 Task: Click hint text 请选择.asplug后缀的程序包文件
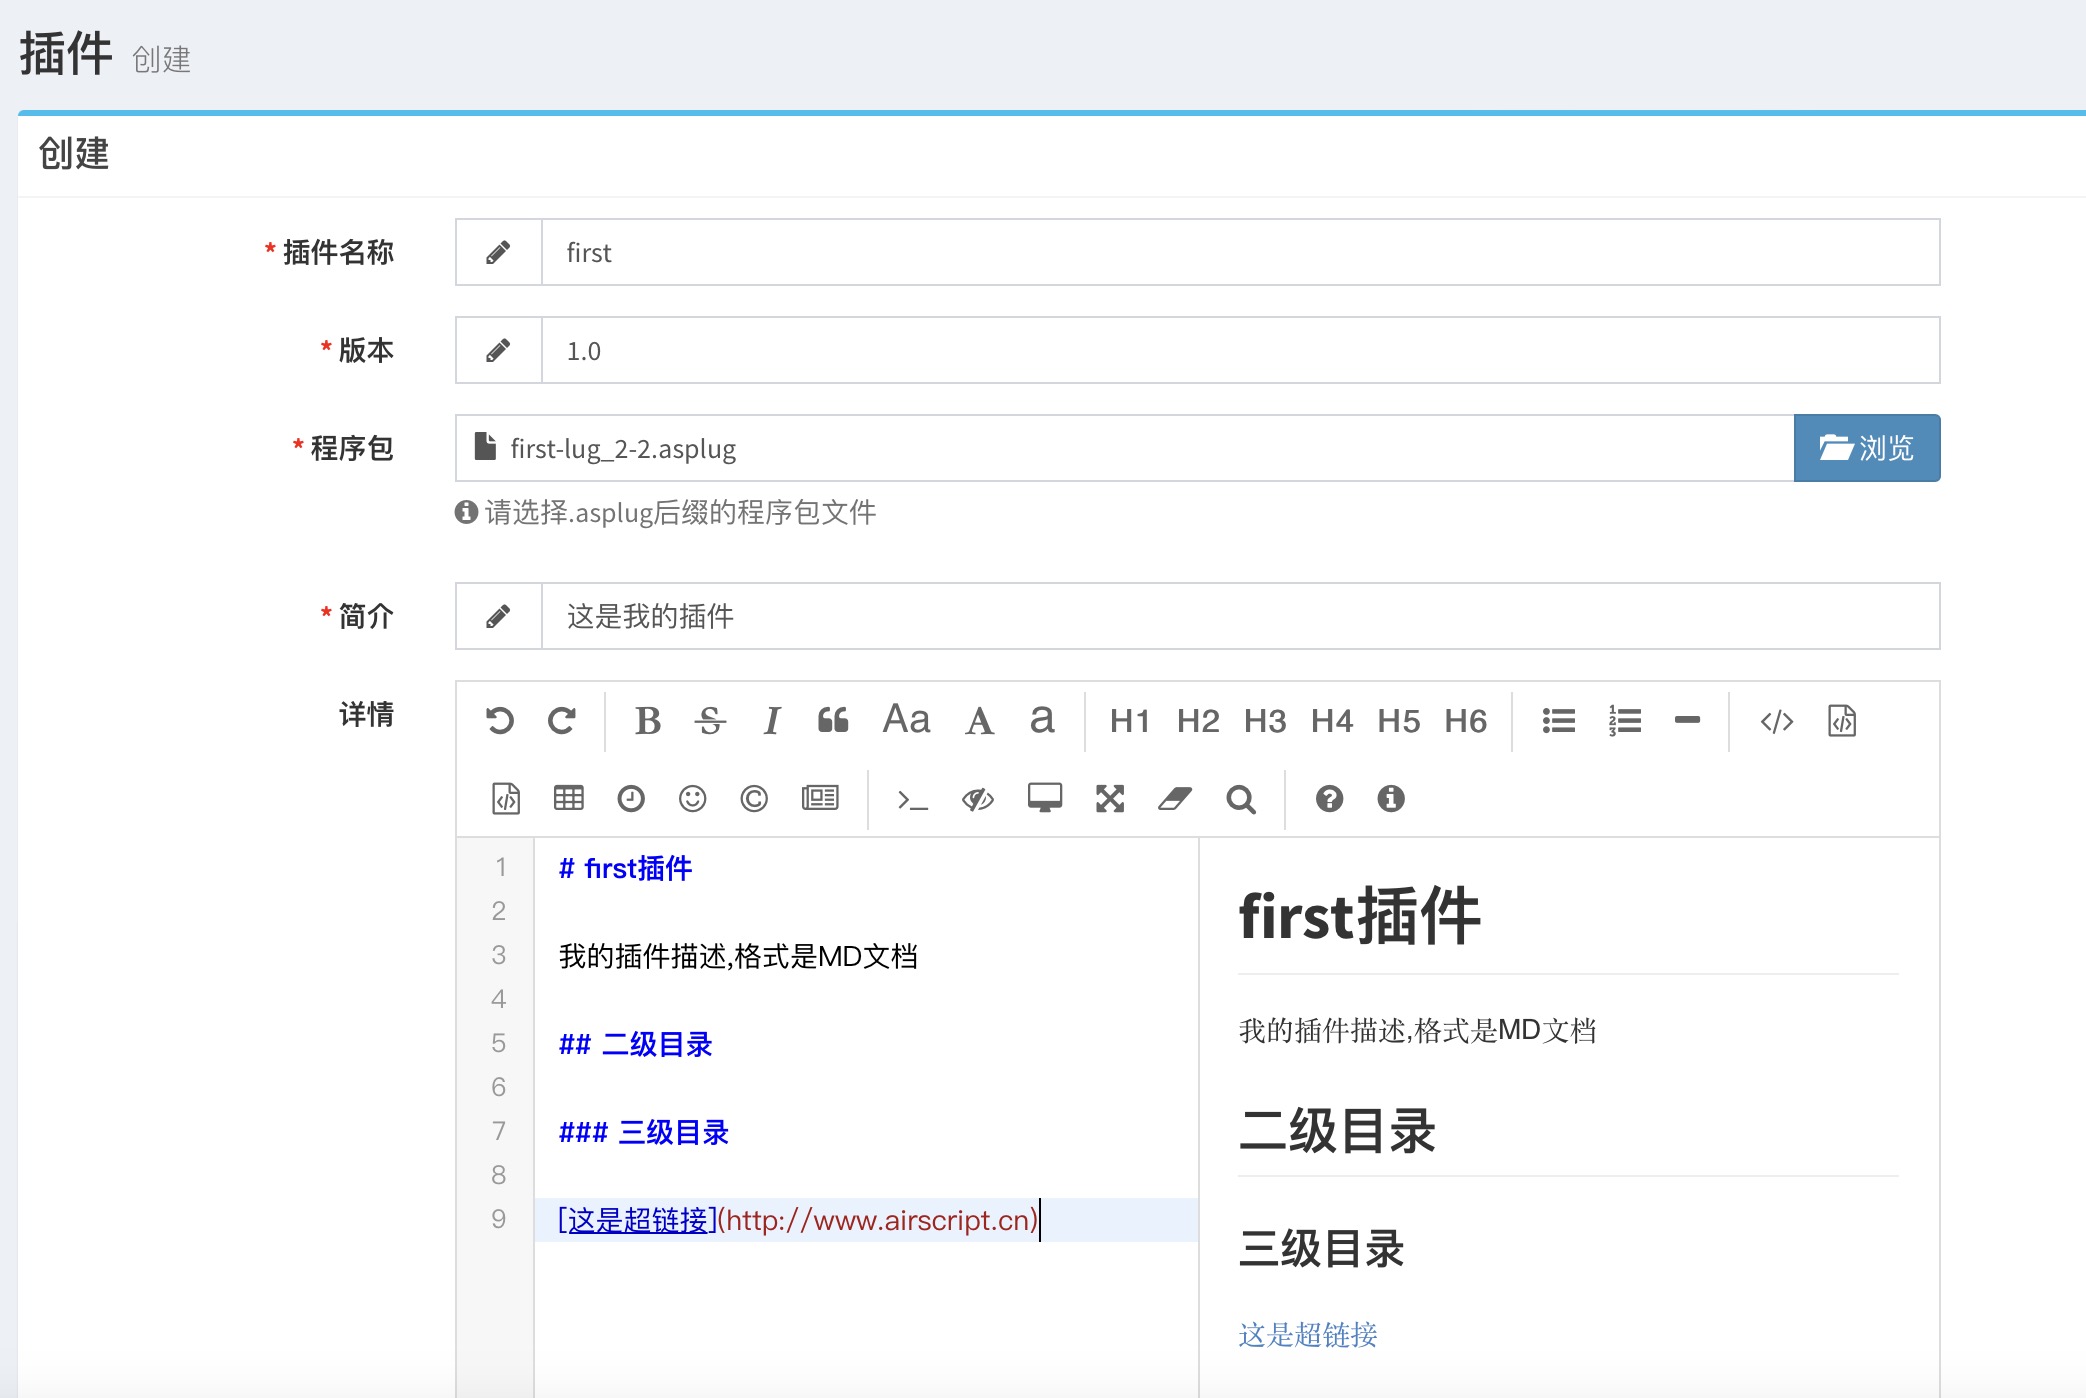point(680,513)
